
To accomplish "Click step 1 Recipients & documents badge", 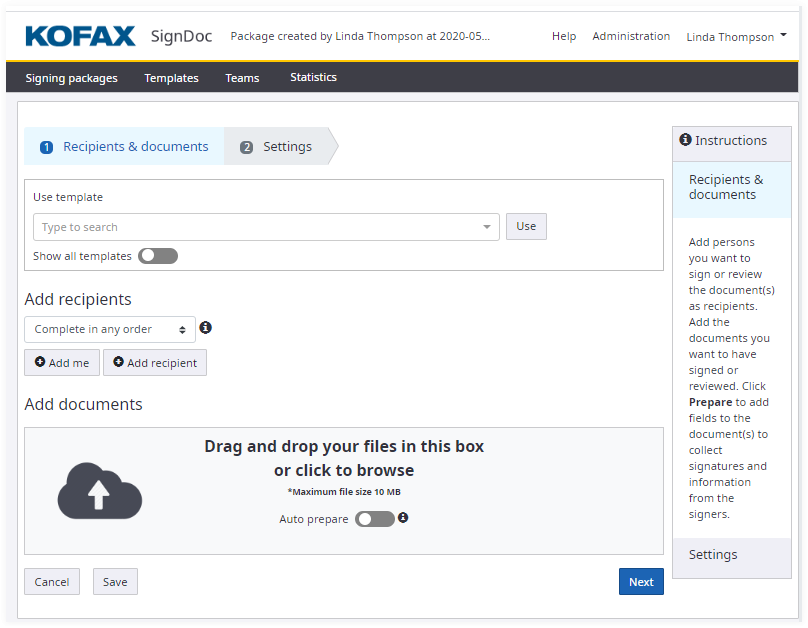I will pyautogui.click(x=46, y=147).
